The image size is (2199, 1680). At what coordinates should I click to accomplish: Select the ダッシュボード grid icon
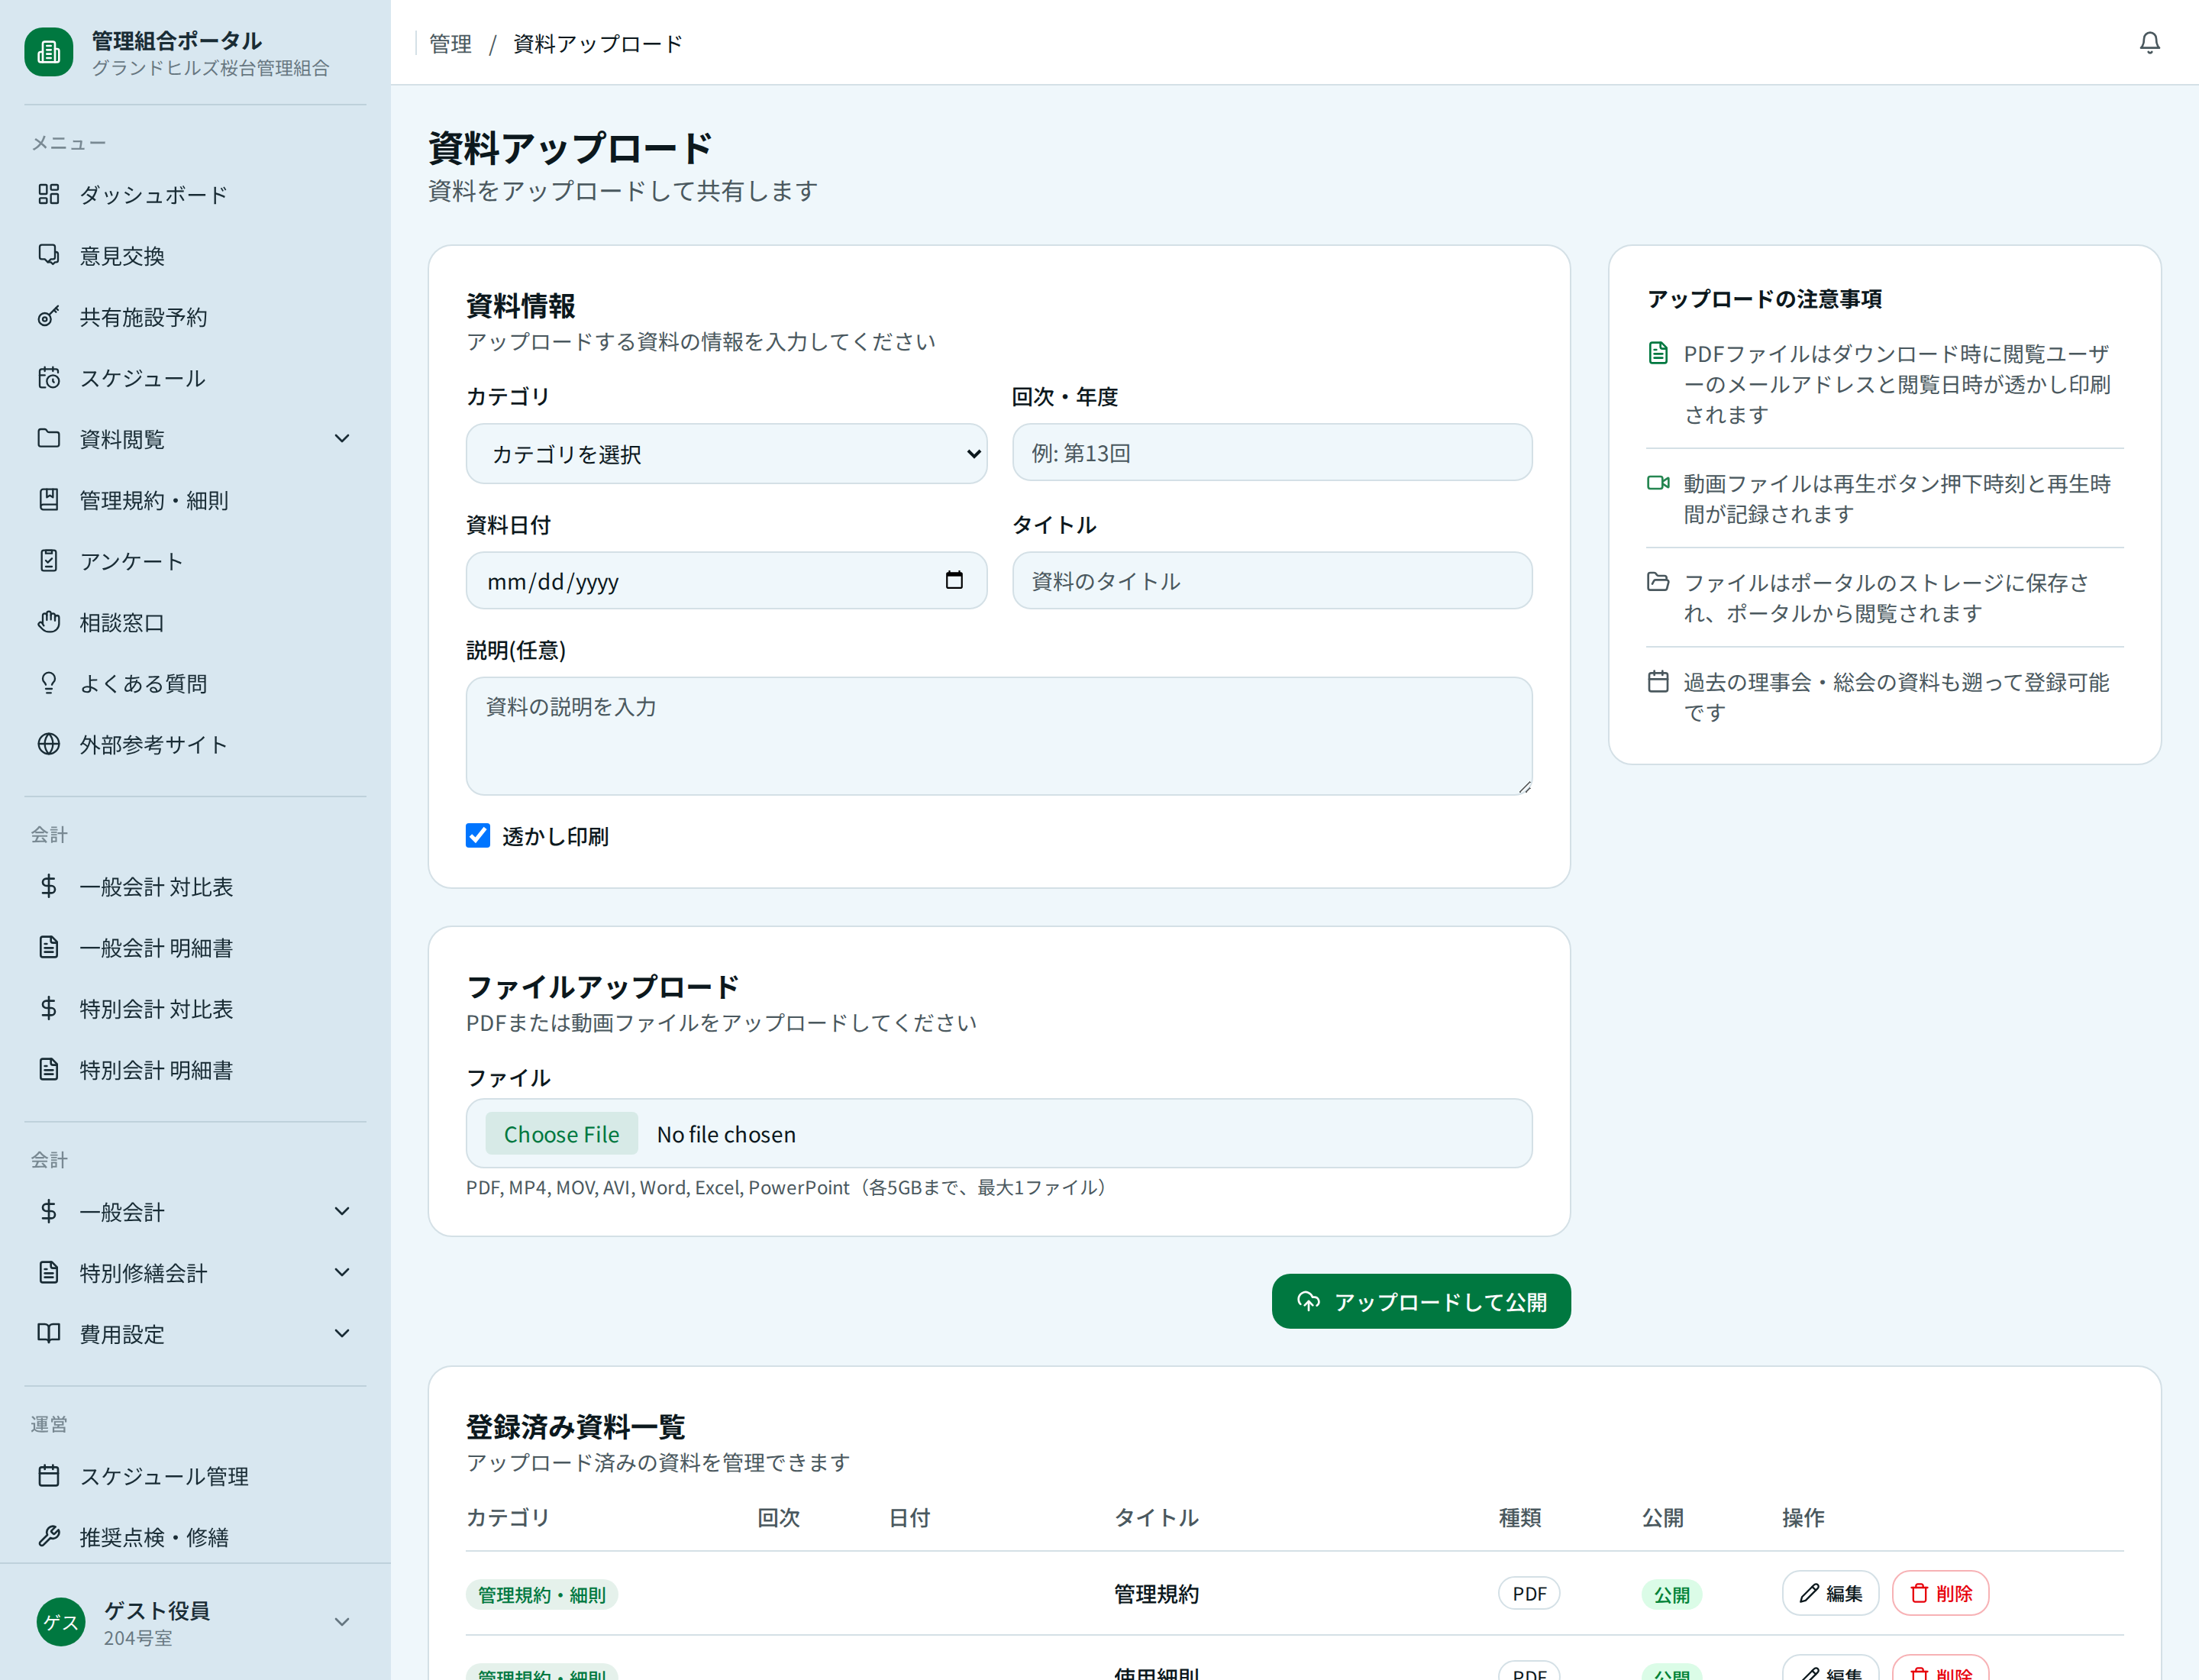point(48,194)
